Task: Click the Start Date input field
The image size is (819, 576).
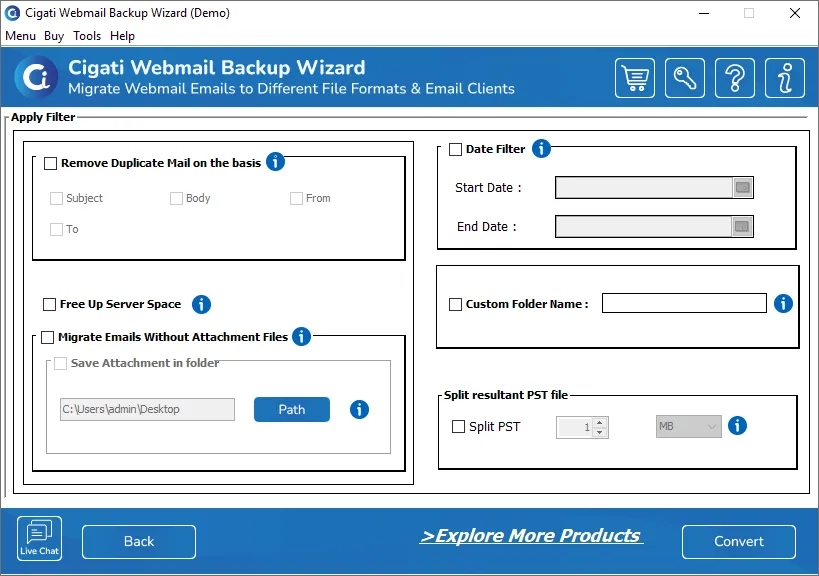Action: 644,187
